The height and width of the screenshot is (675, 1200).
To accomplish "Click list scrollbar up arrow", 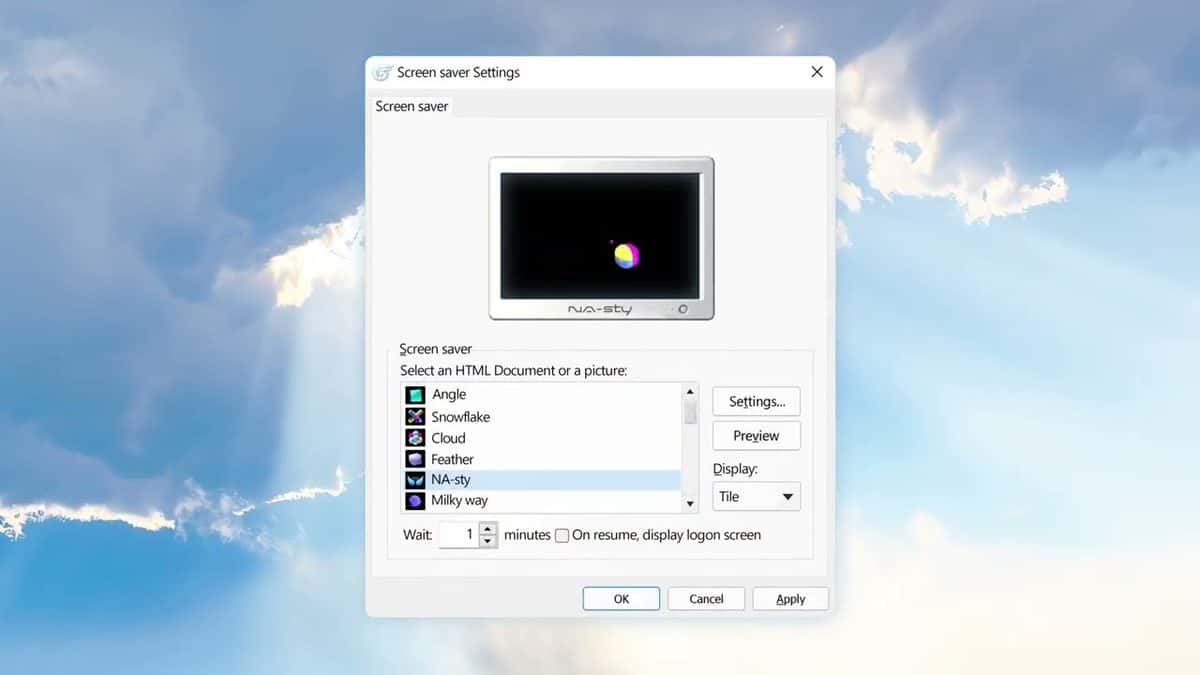I will [x=690, y=391].
